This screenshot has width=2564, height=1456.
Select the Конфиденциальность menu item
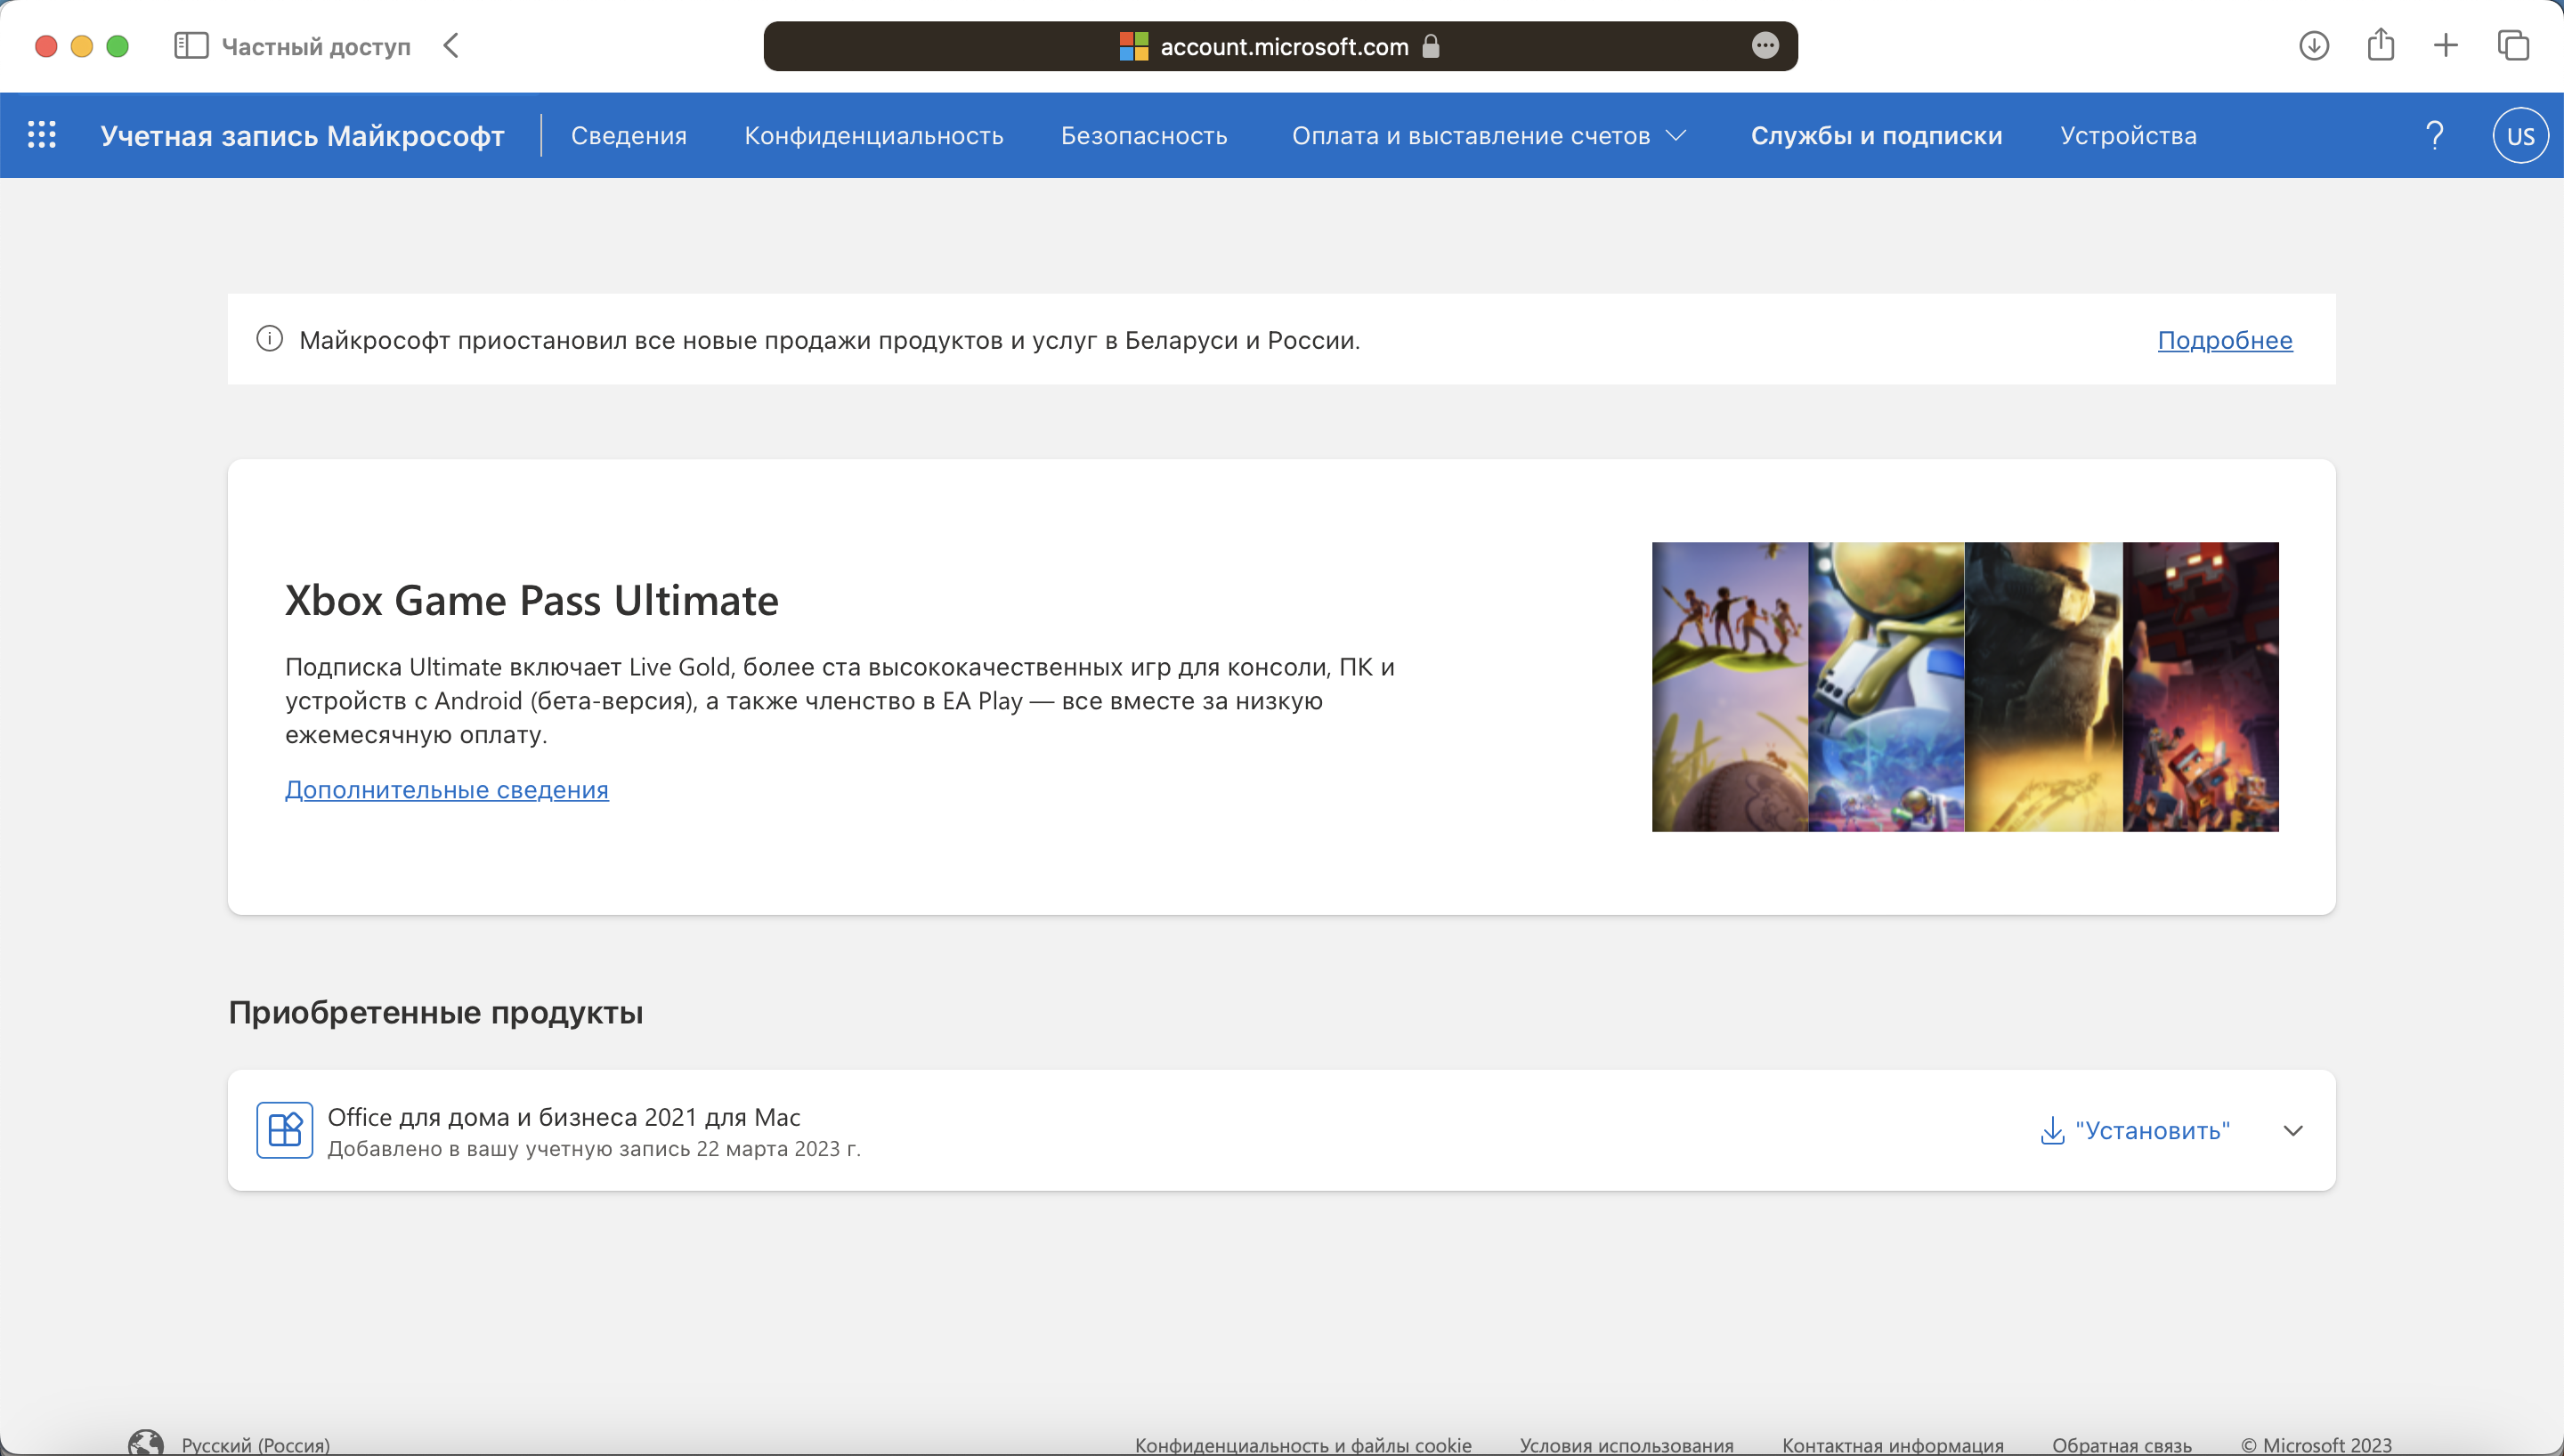(873, 135)
